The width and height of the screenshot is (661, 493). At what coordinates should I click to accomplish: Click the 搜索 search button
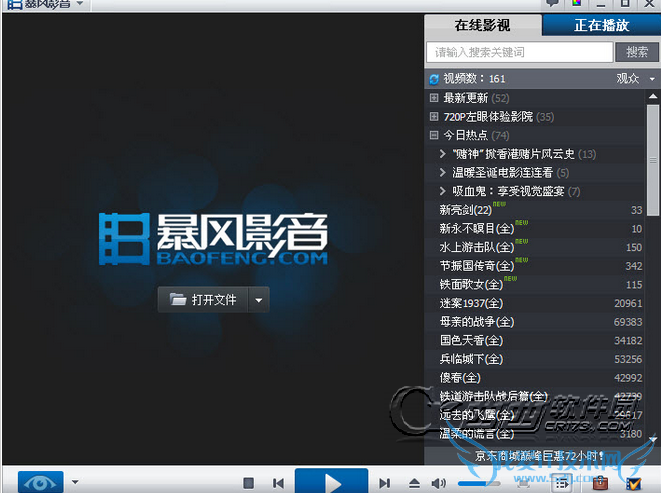[x=637, y=52]
